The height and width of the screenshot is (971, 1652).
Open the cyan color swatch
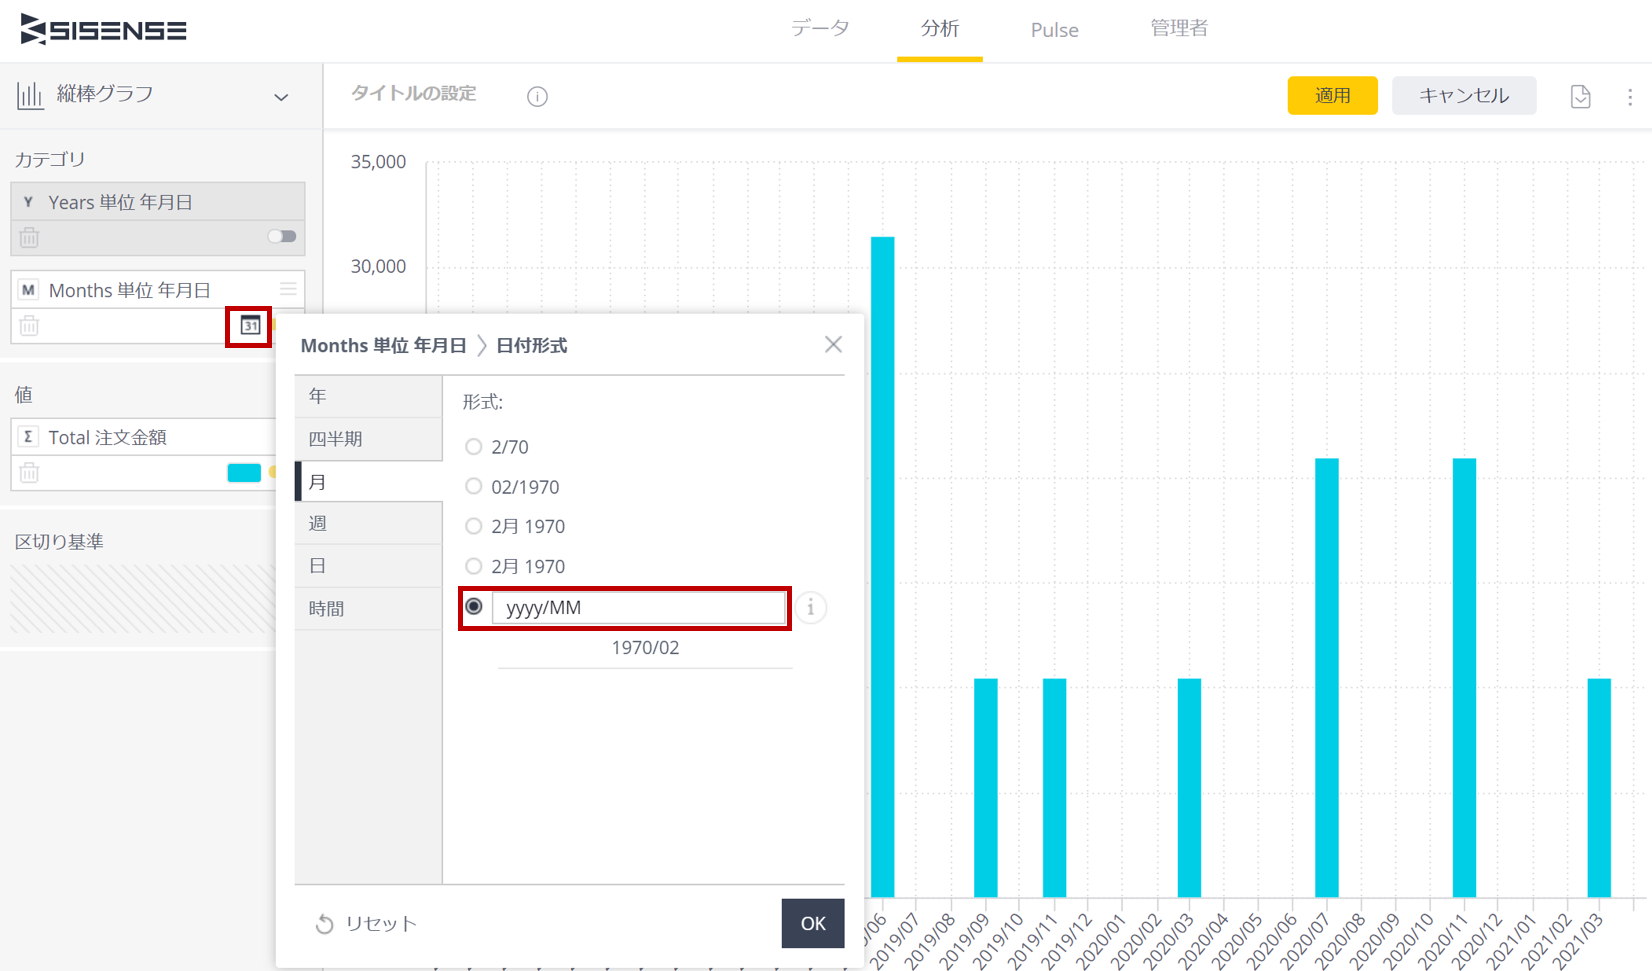[x=244, y=473]
